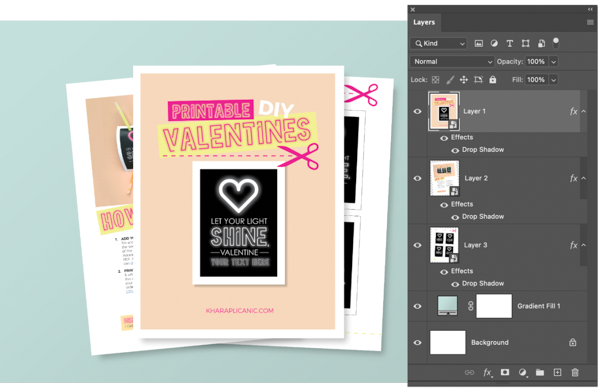The height and width of the screenshot is (391, 600).
Task: Click Drop Shadow effect under Layer 3
Action: pyautogui.click(x=483, y=283)
